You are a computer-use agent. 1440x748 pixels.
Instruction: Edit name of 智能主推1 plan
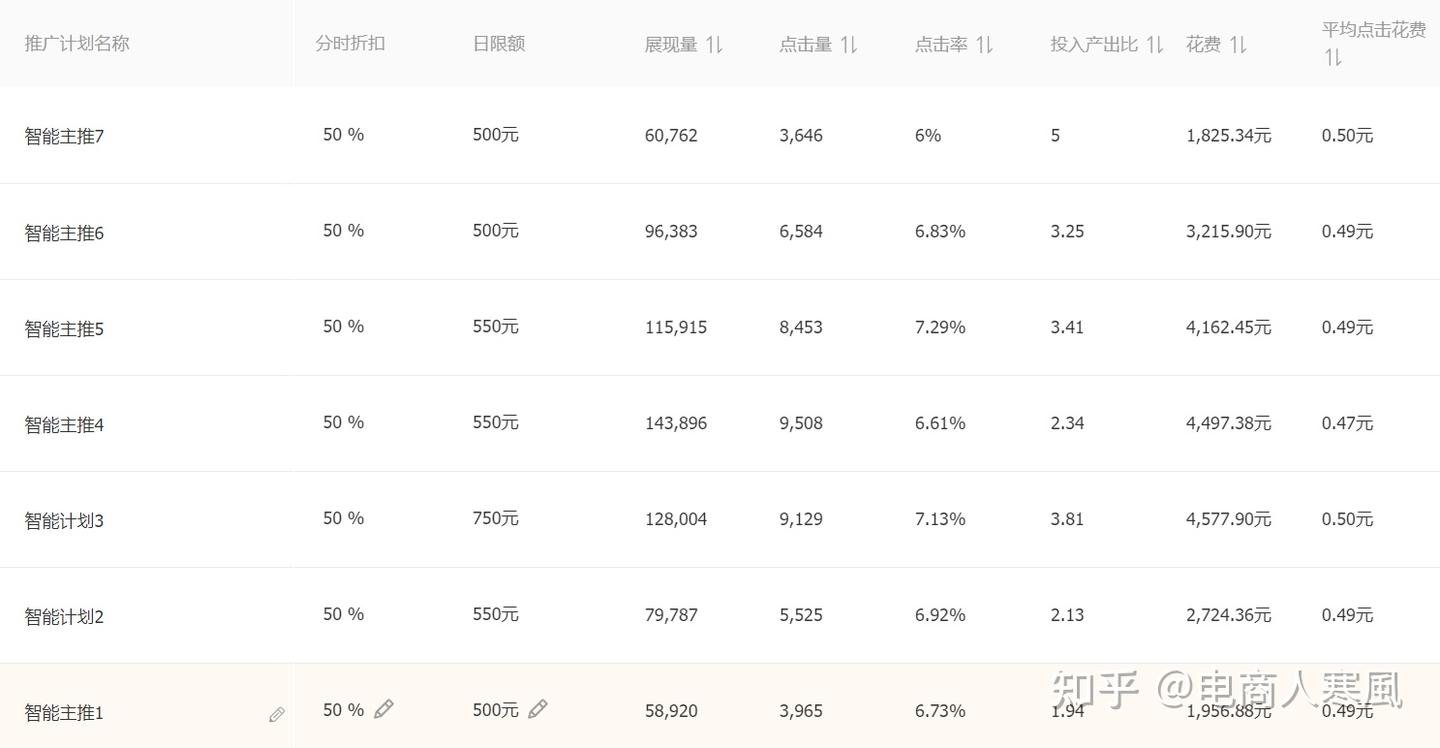pos(277,714)
